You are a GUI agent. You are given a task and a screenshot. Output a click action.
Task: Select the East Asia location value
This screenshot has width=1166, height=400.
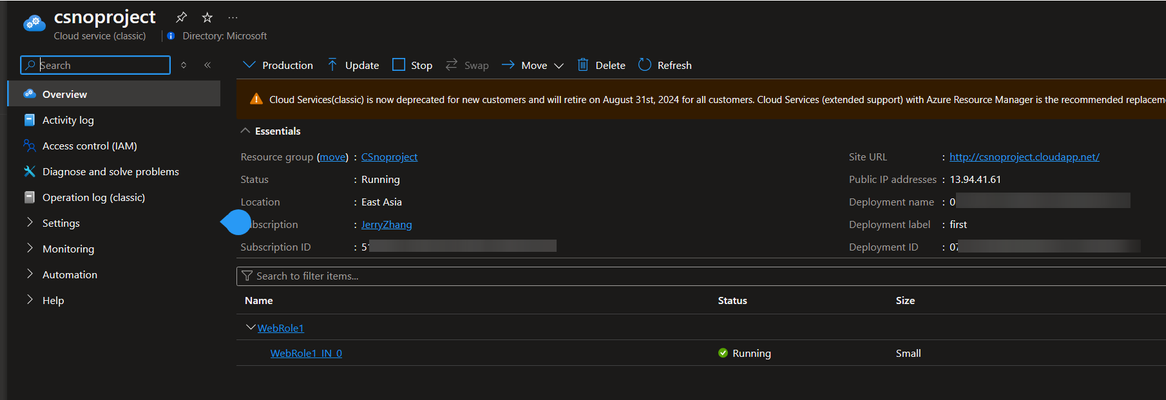381,201
